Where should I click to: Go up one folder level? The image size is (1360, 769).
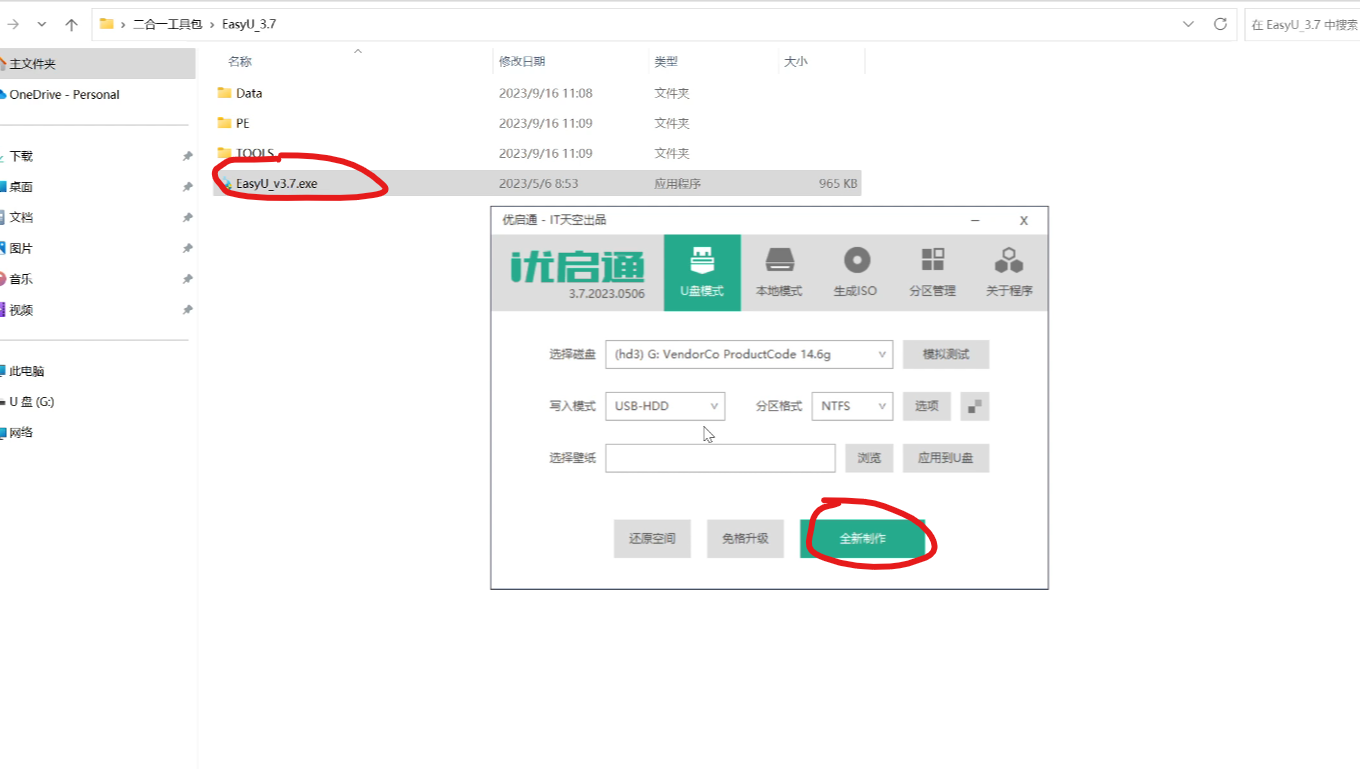click(71, 24)
